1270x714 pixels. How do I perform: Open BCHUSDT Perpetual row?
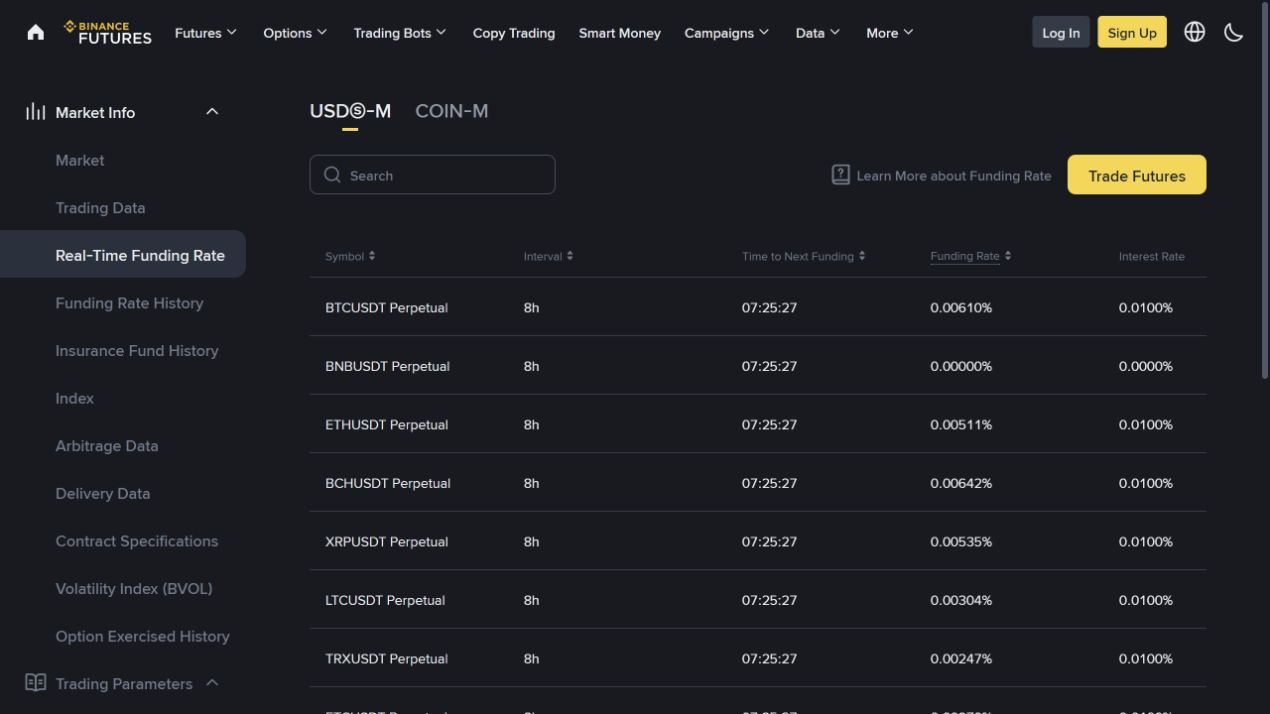click(757, 483)
